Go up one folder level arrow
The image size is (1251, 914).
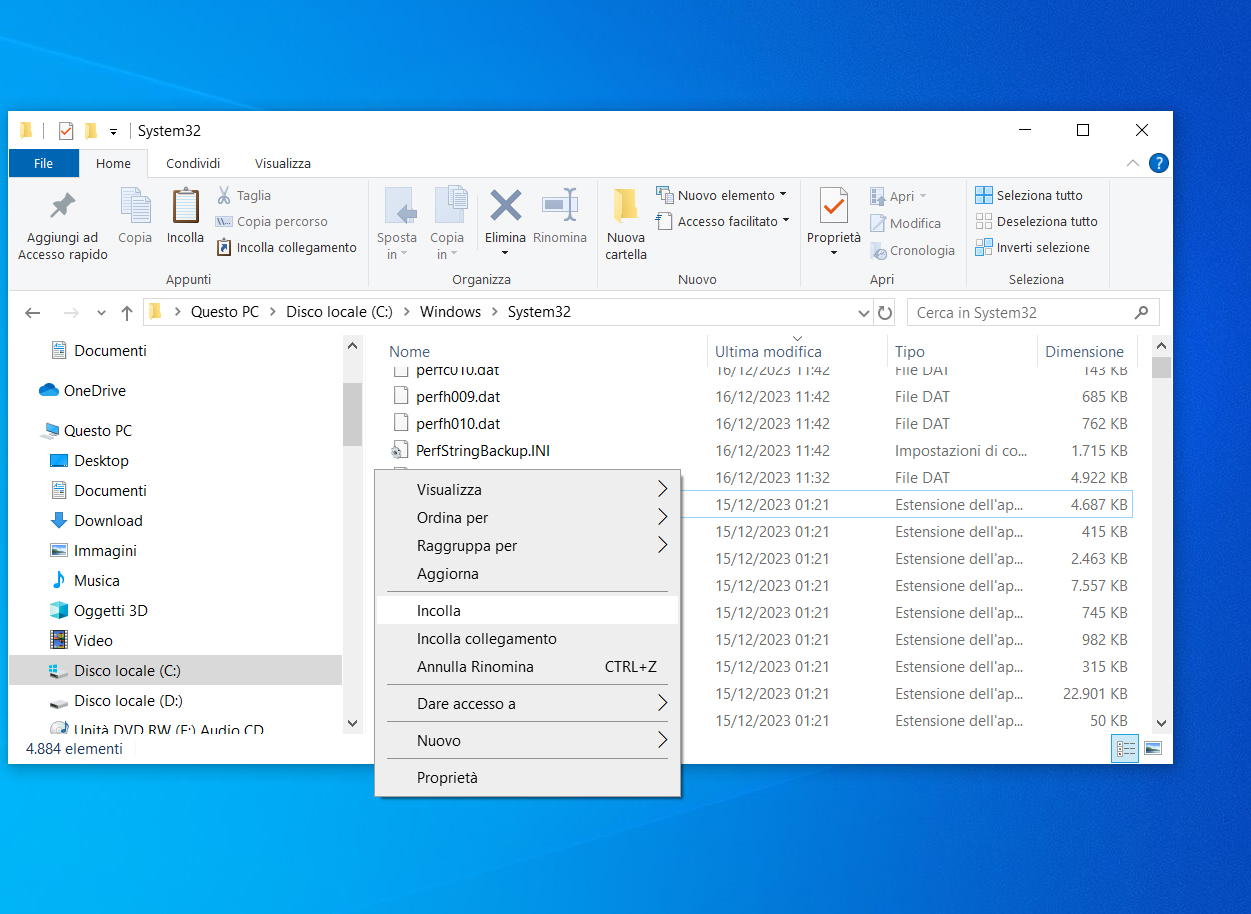(x=127, y=313)
